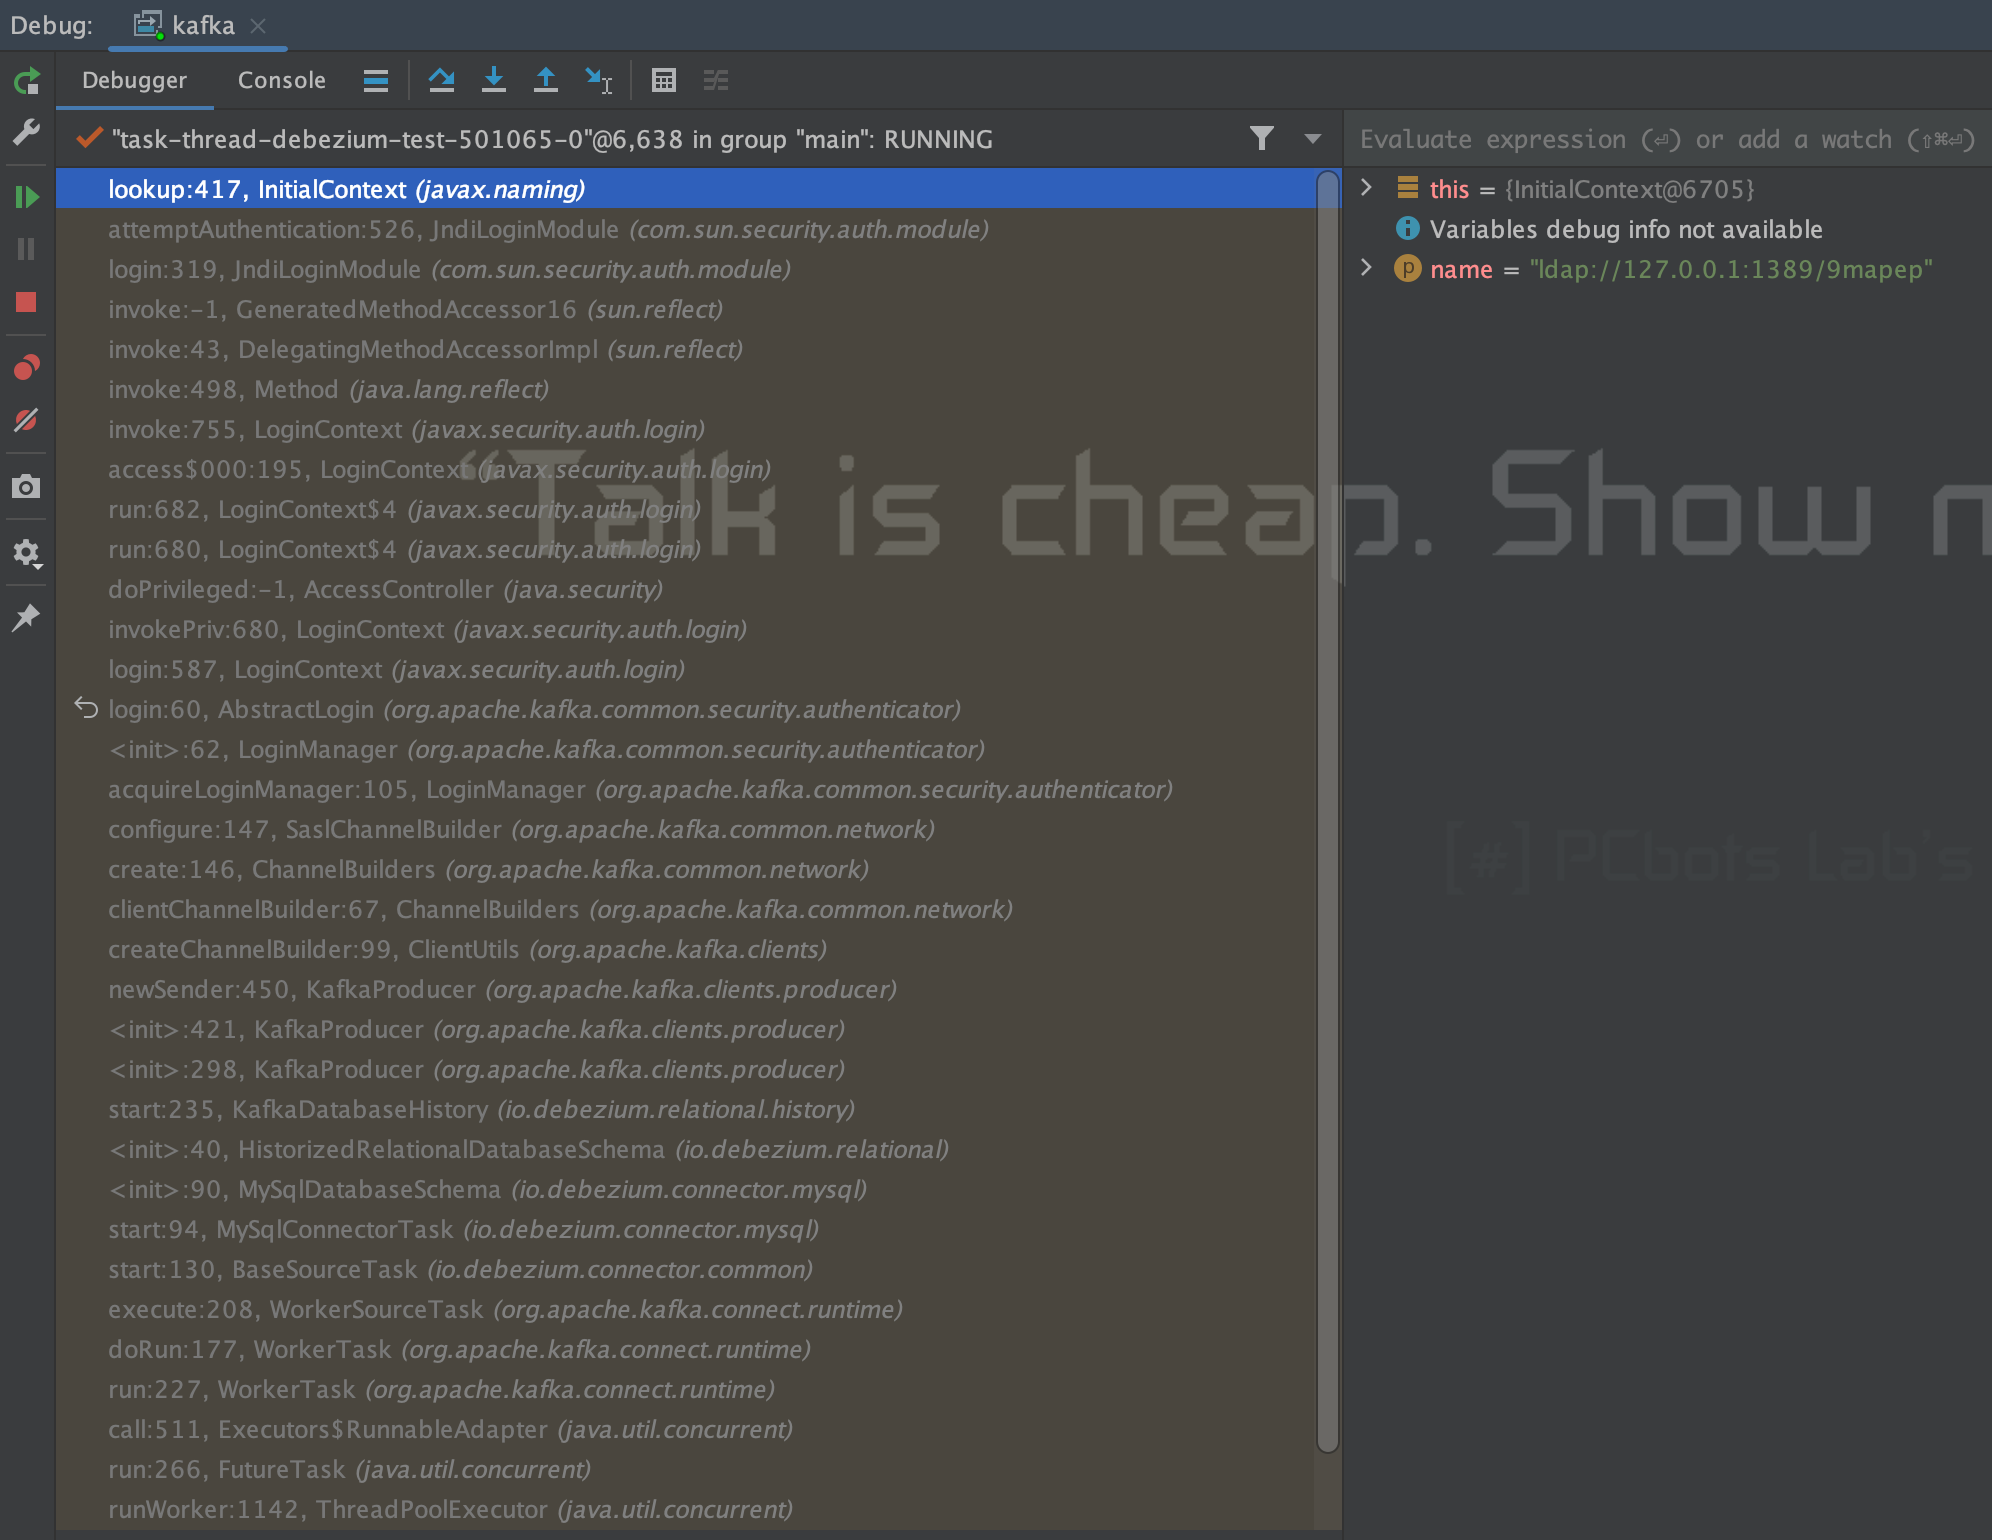This screenshot has height=1540, width=1992.
Task: Open the wrench settings icon
Action: click(27, 132)
